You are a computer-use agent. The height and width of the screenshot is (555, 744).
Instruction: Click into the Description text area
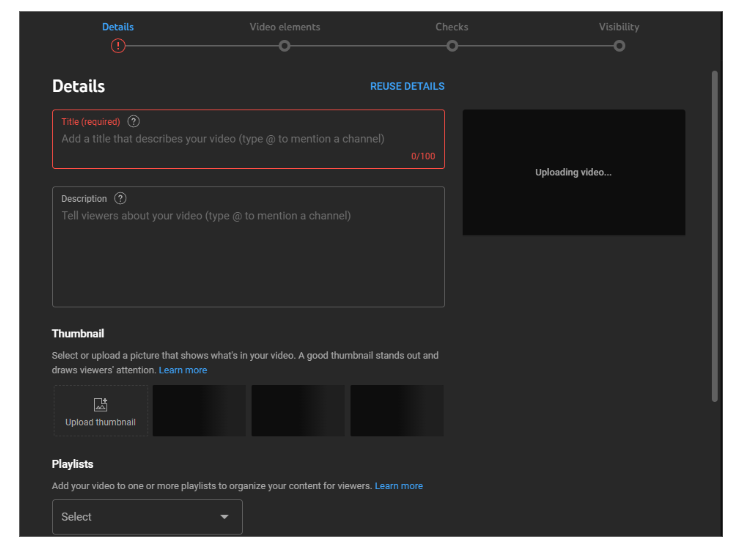248,255
